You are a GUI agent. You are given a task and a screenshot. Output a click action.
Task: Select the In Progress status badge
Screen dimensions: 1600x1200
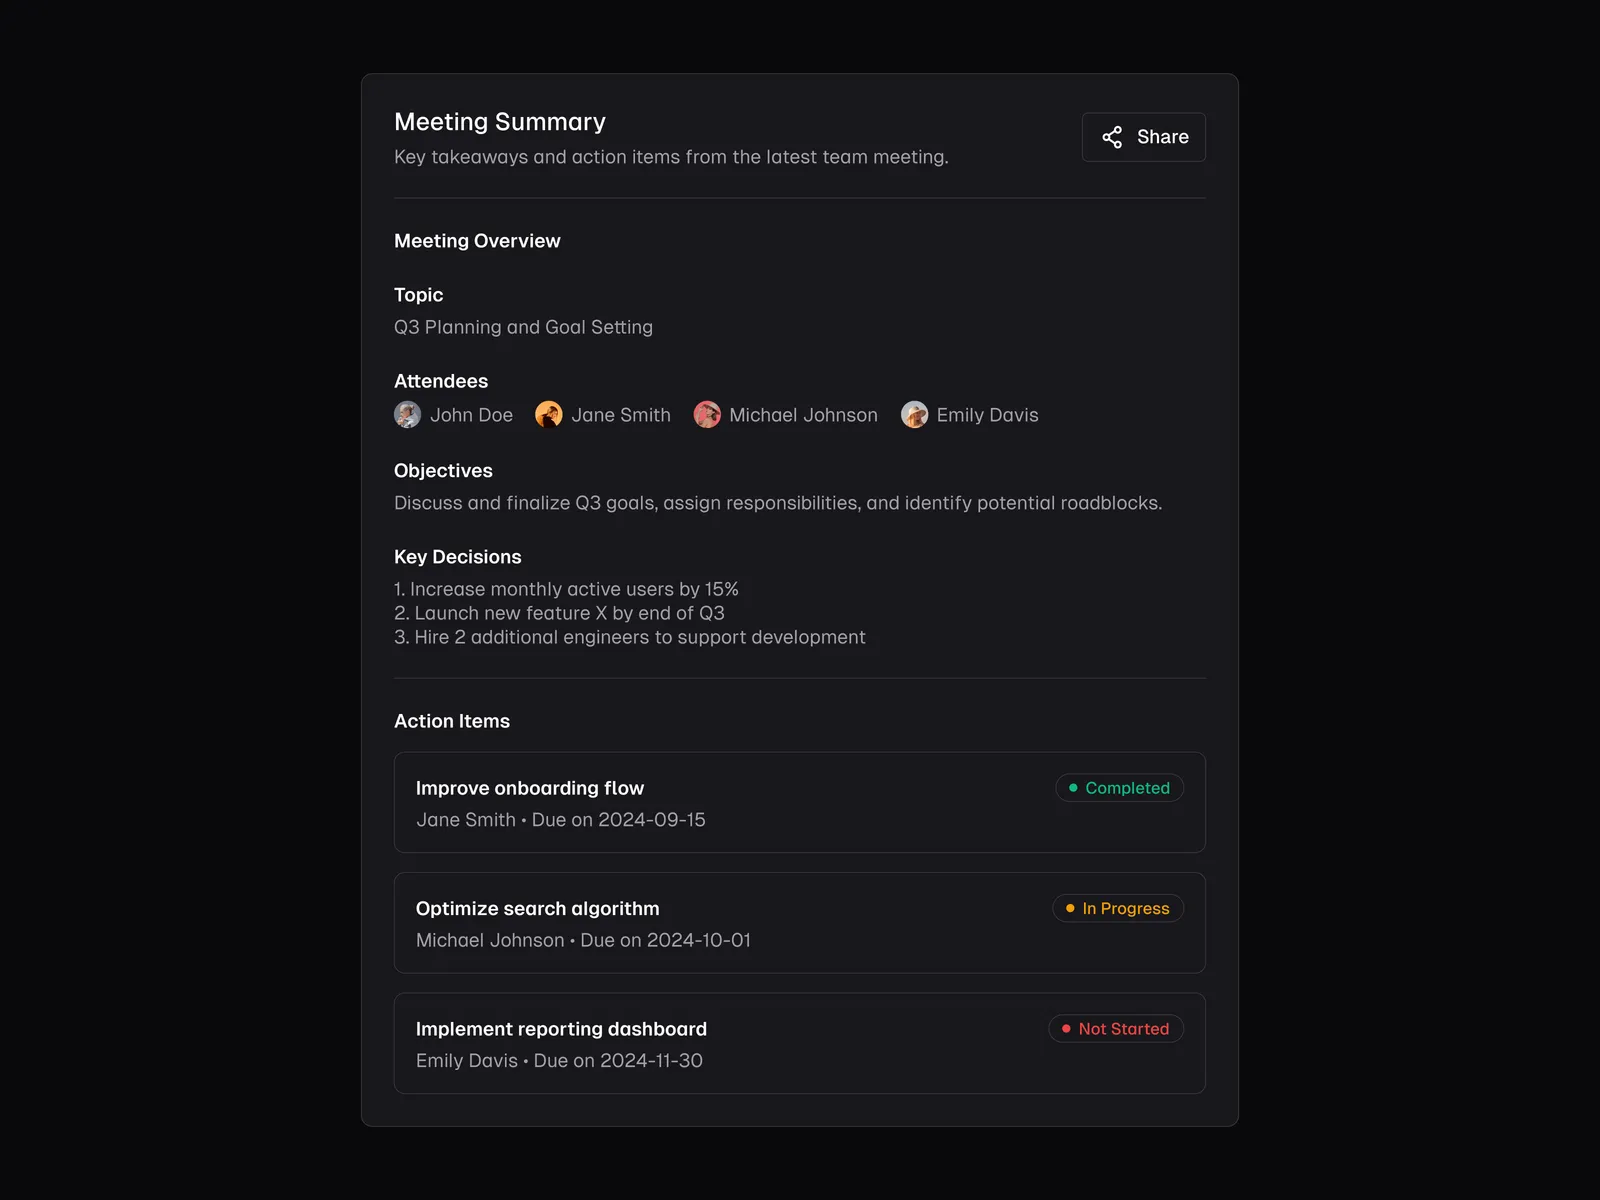point(1117,908)
